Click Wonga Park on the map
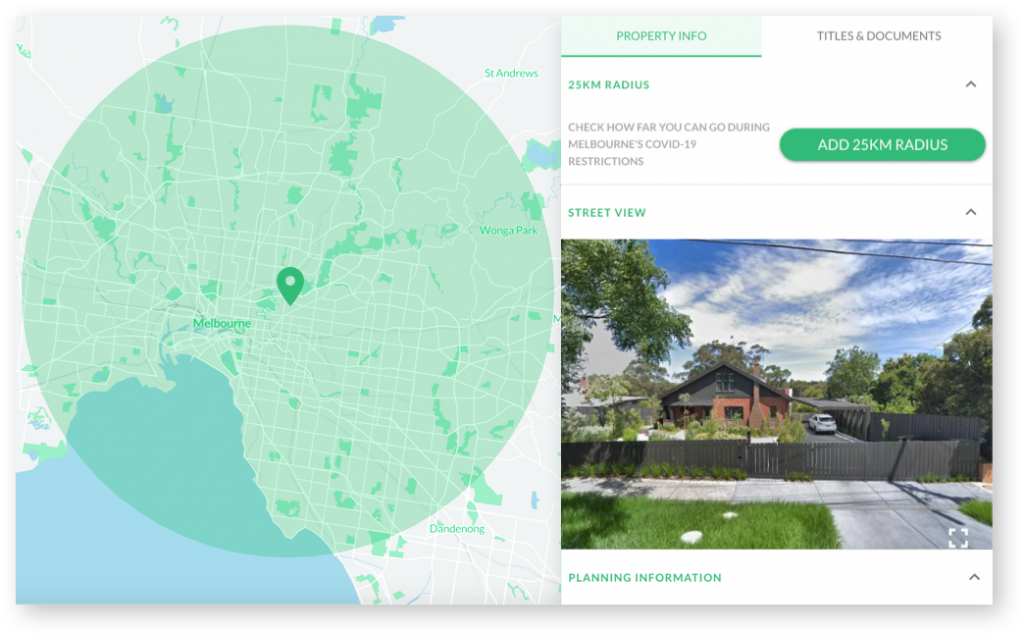This screenshot has width=1024, height=636. tap(508, 229)
